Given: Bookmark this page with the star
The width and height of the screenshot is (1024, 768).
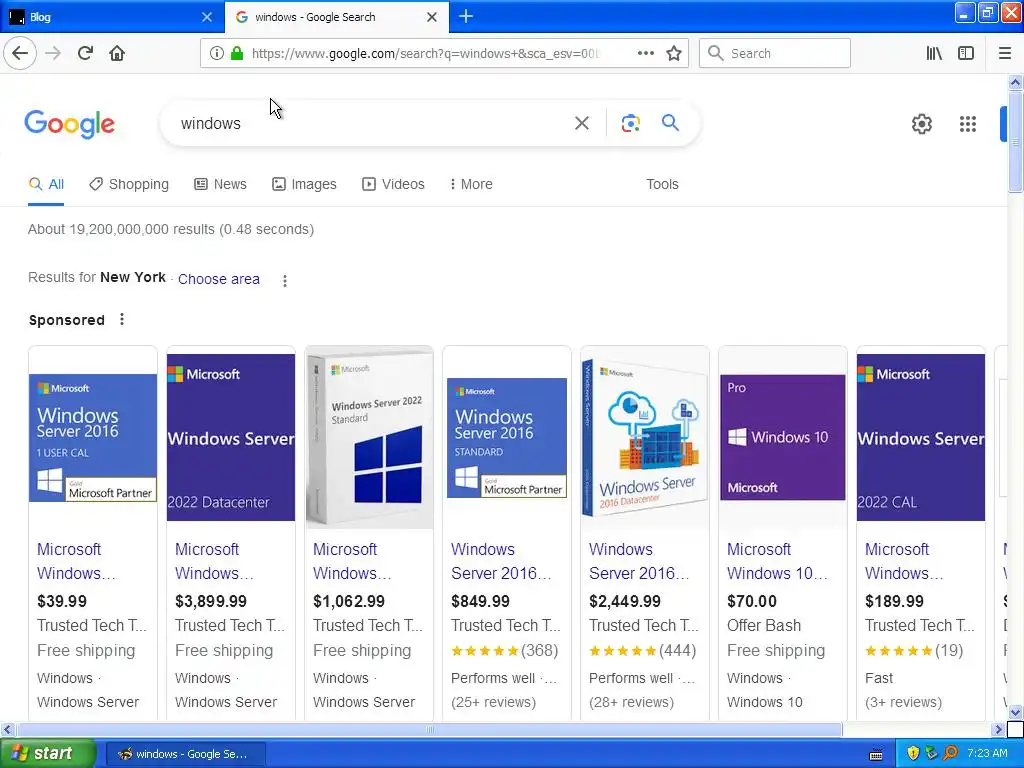Looking at the screenshot, I should [x=674, y=54].
